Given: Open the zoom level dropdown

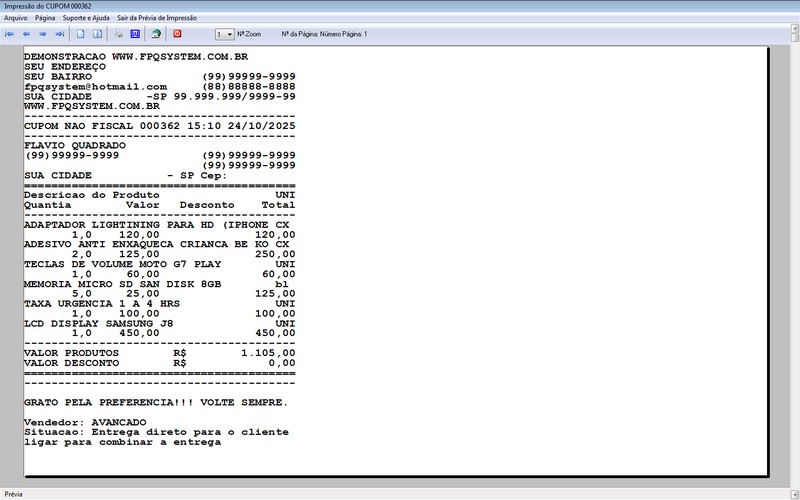Looking at the screenshot, I should pyautogui.click(x=229, y=34).
